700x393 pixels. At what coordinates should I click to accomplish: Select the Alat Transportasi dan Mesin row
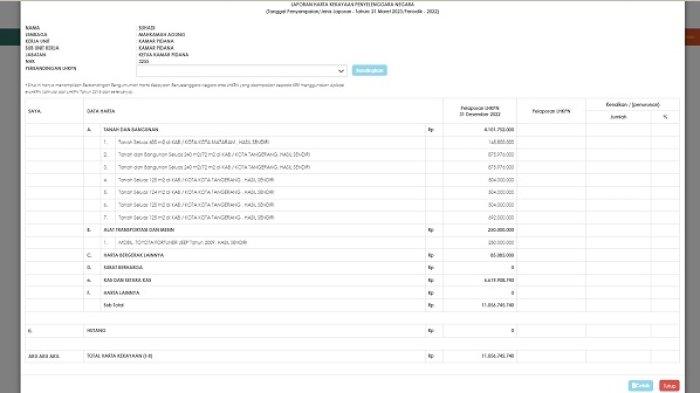(353, 230)
